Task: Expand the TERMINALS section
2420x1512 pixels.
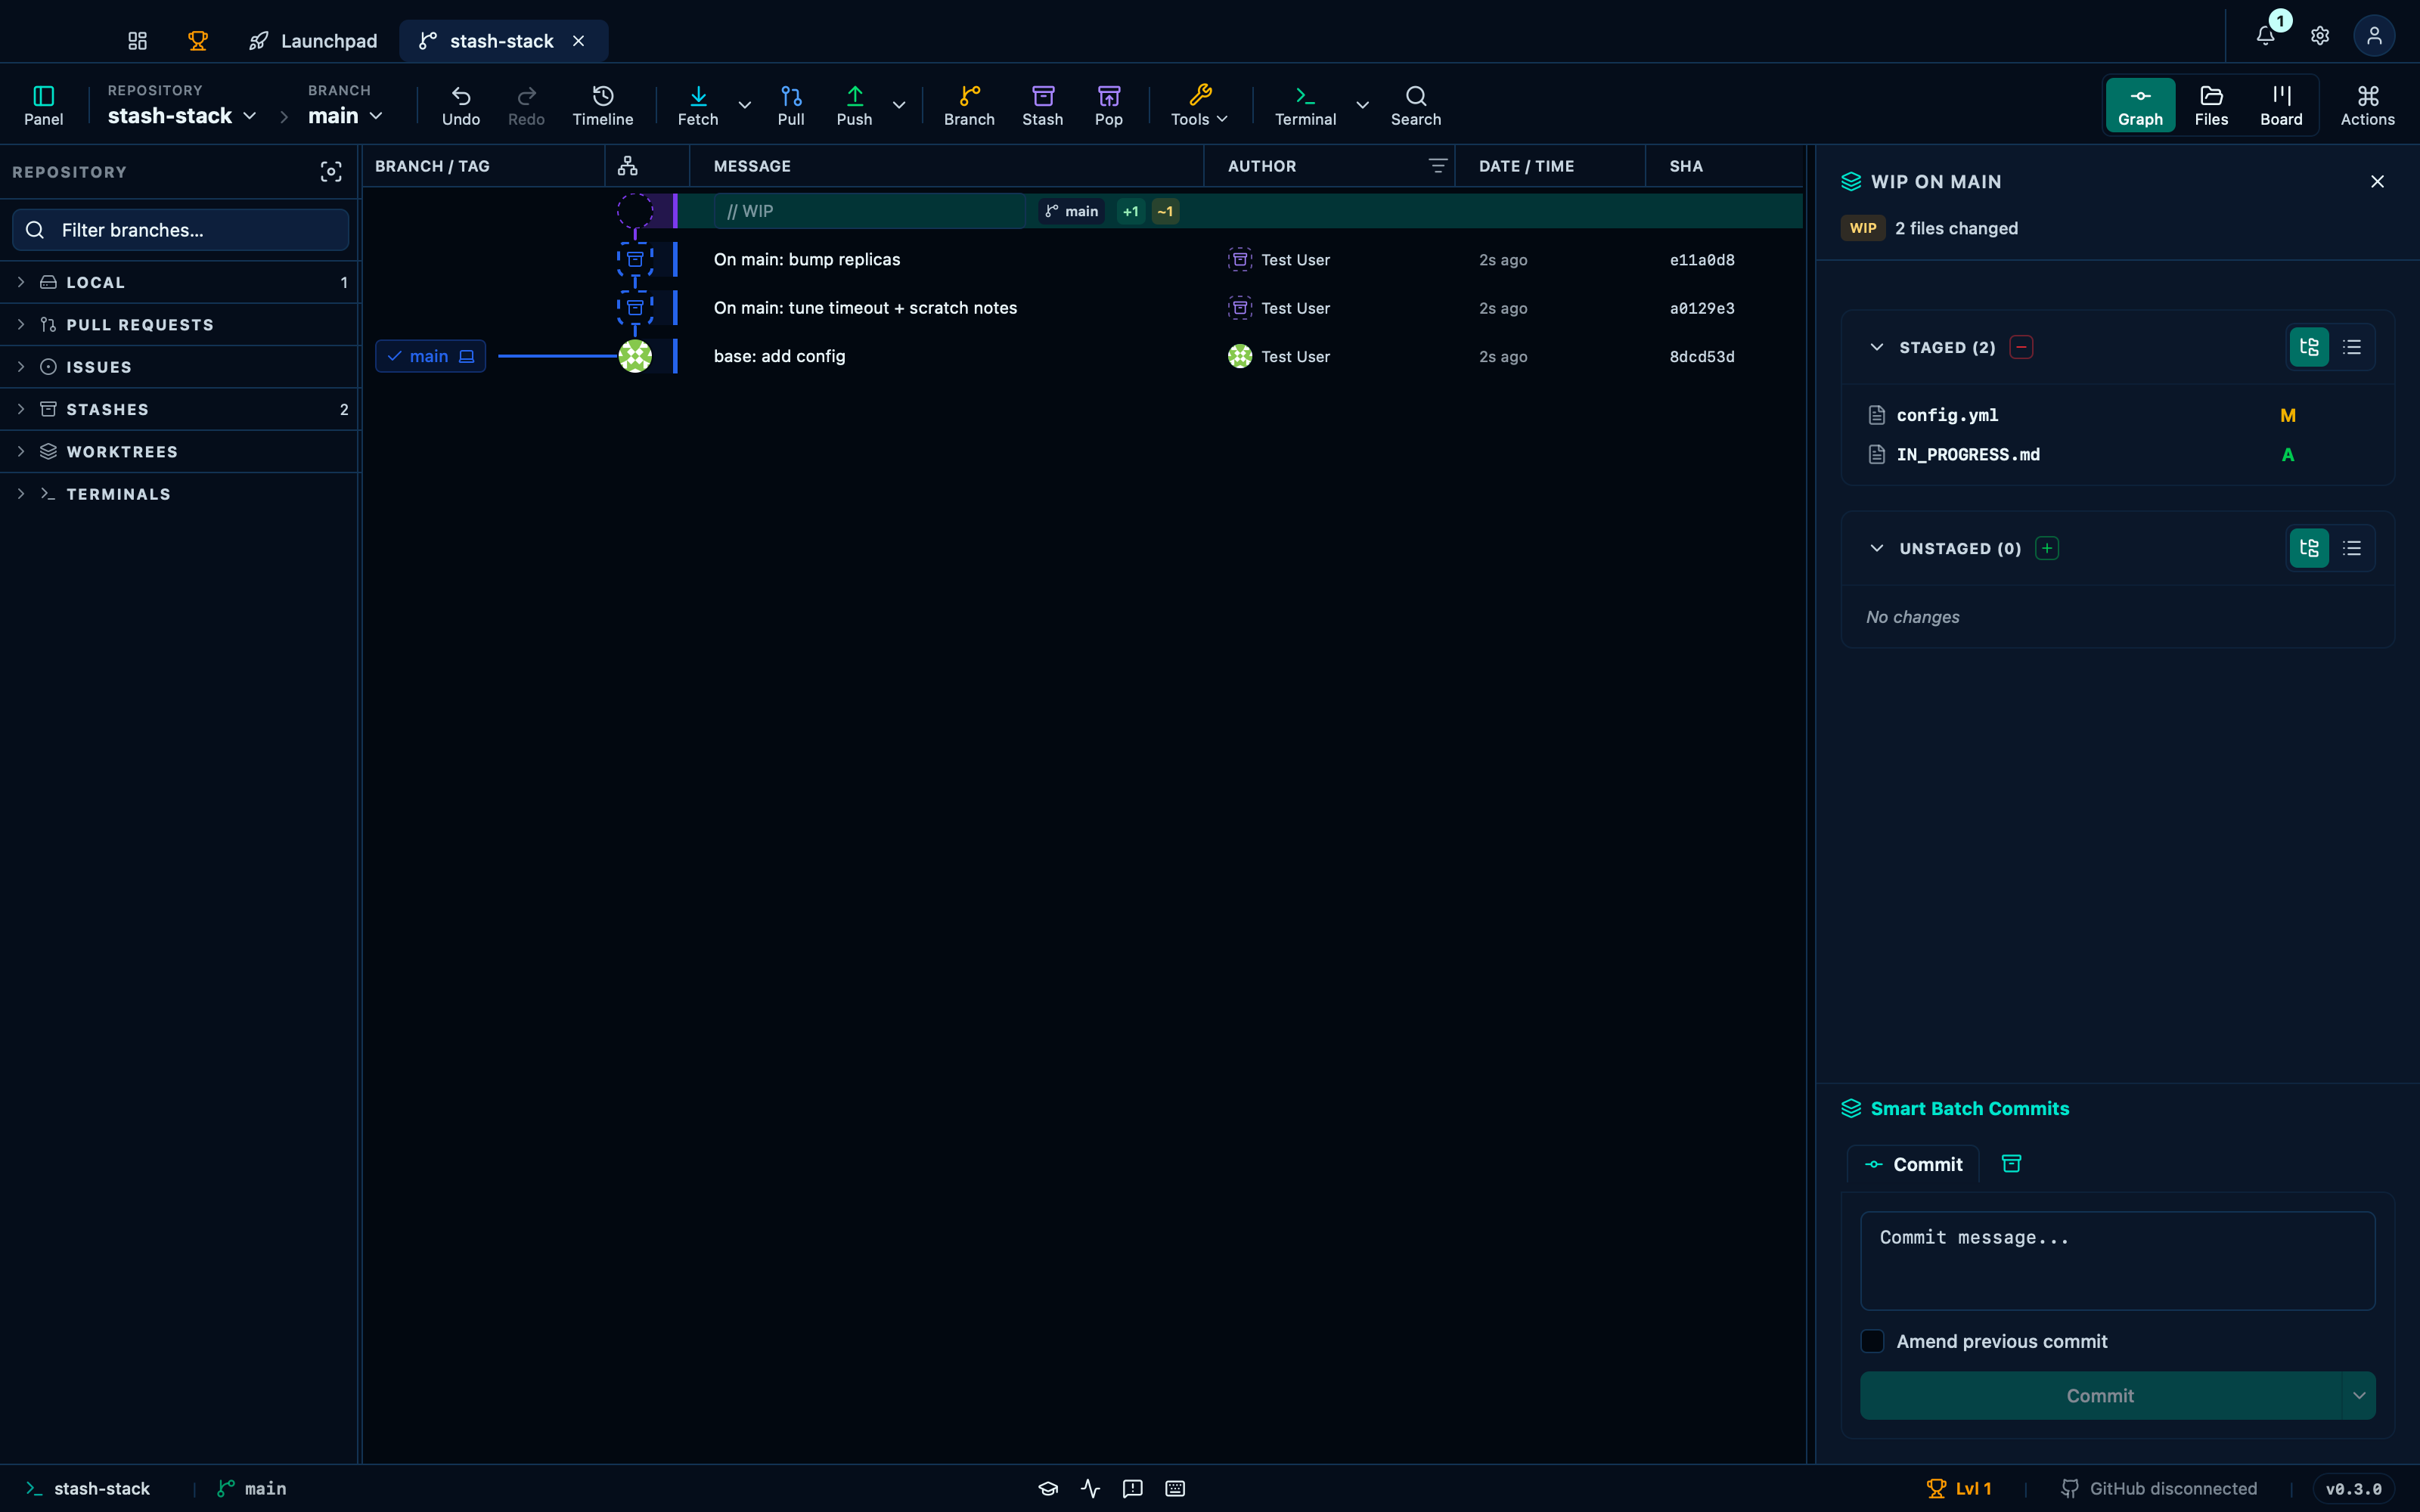Action: 180,494
